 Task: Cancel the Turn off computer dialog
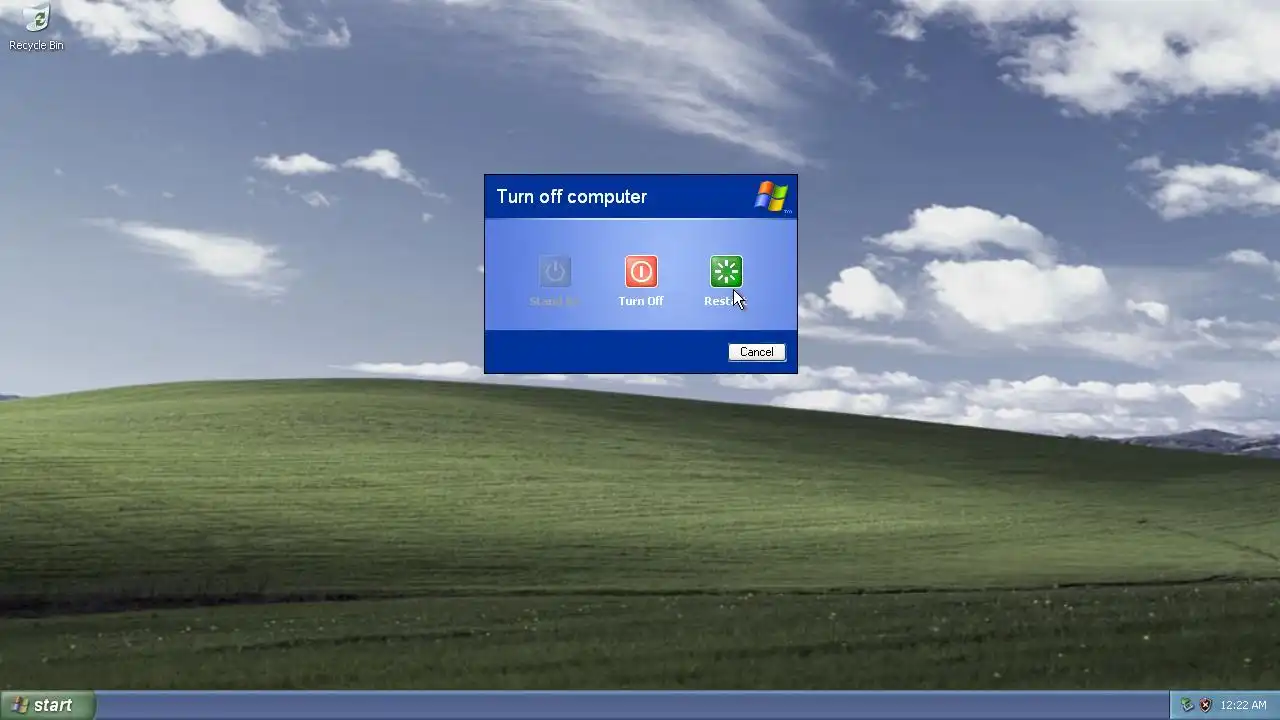coord(757,352)
